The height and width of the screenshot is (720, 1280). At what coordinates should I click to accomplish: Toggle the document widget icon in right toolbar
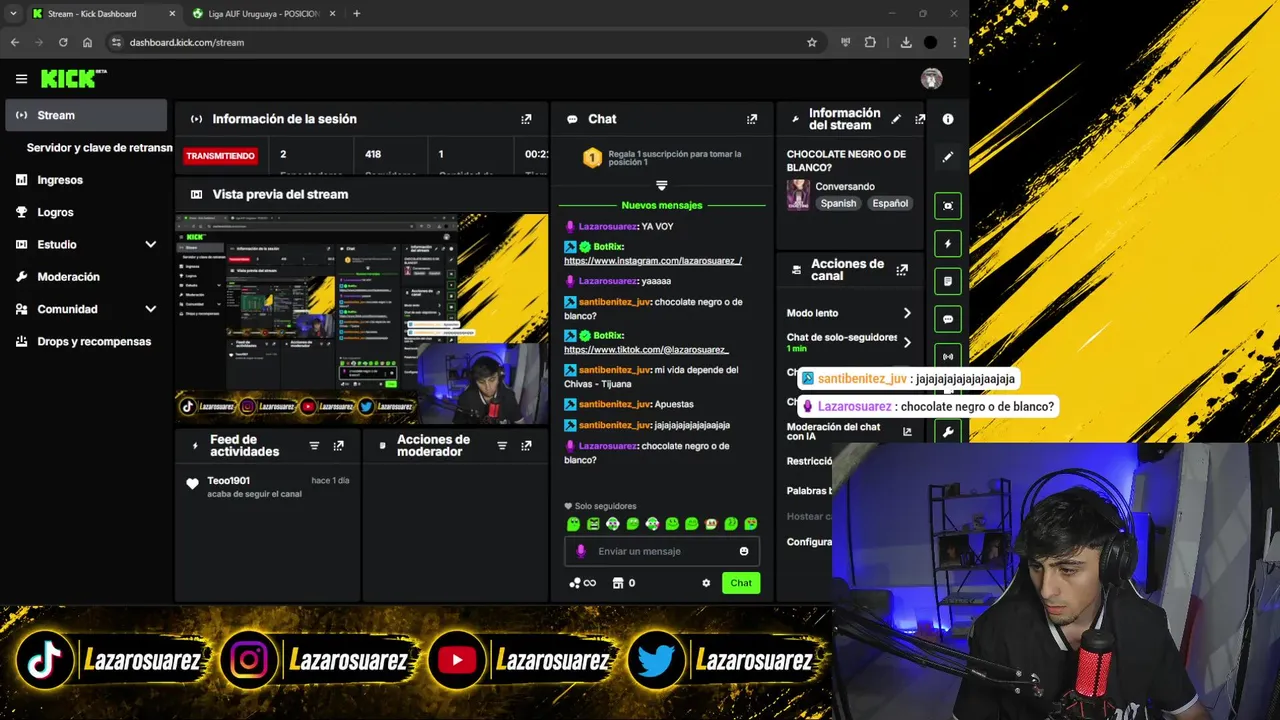948,281
